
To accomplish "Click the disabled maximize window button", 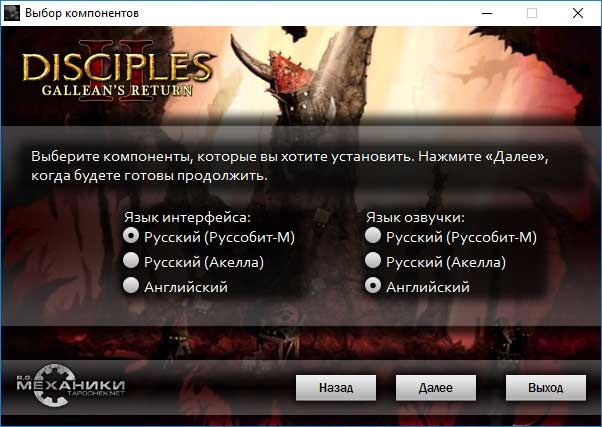I will click(532, 13).
